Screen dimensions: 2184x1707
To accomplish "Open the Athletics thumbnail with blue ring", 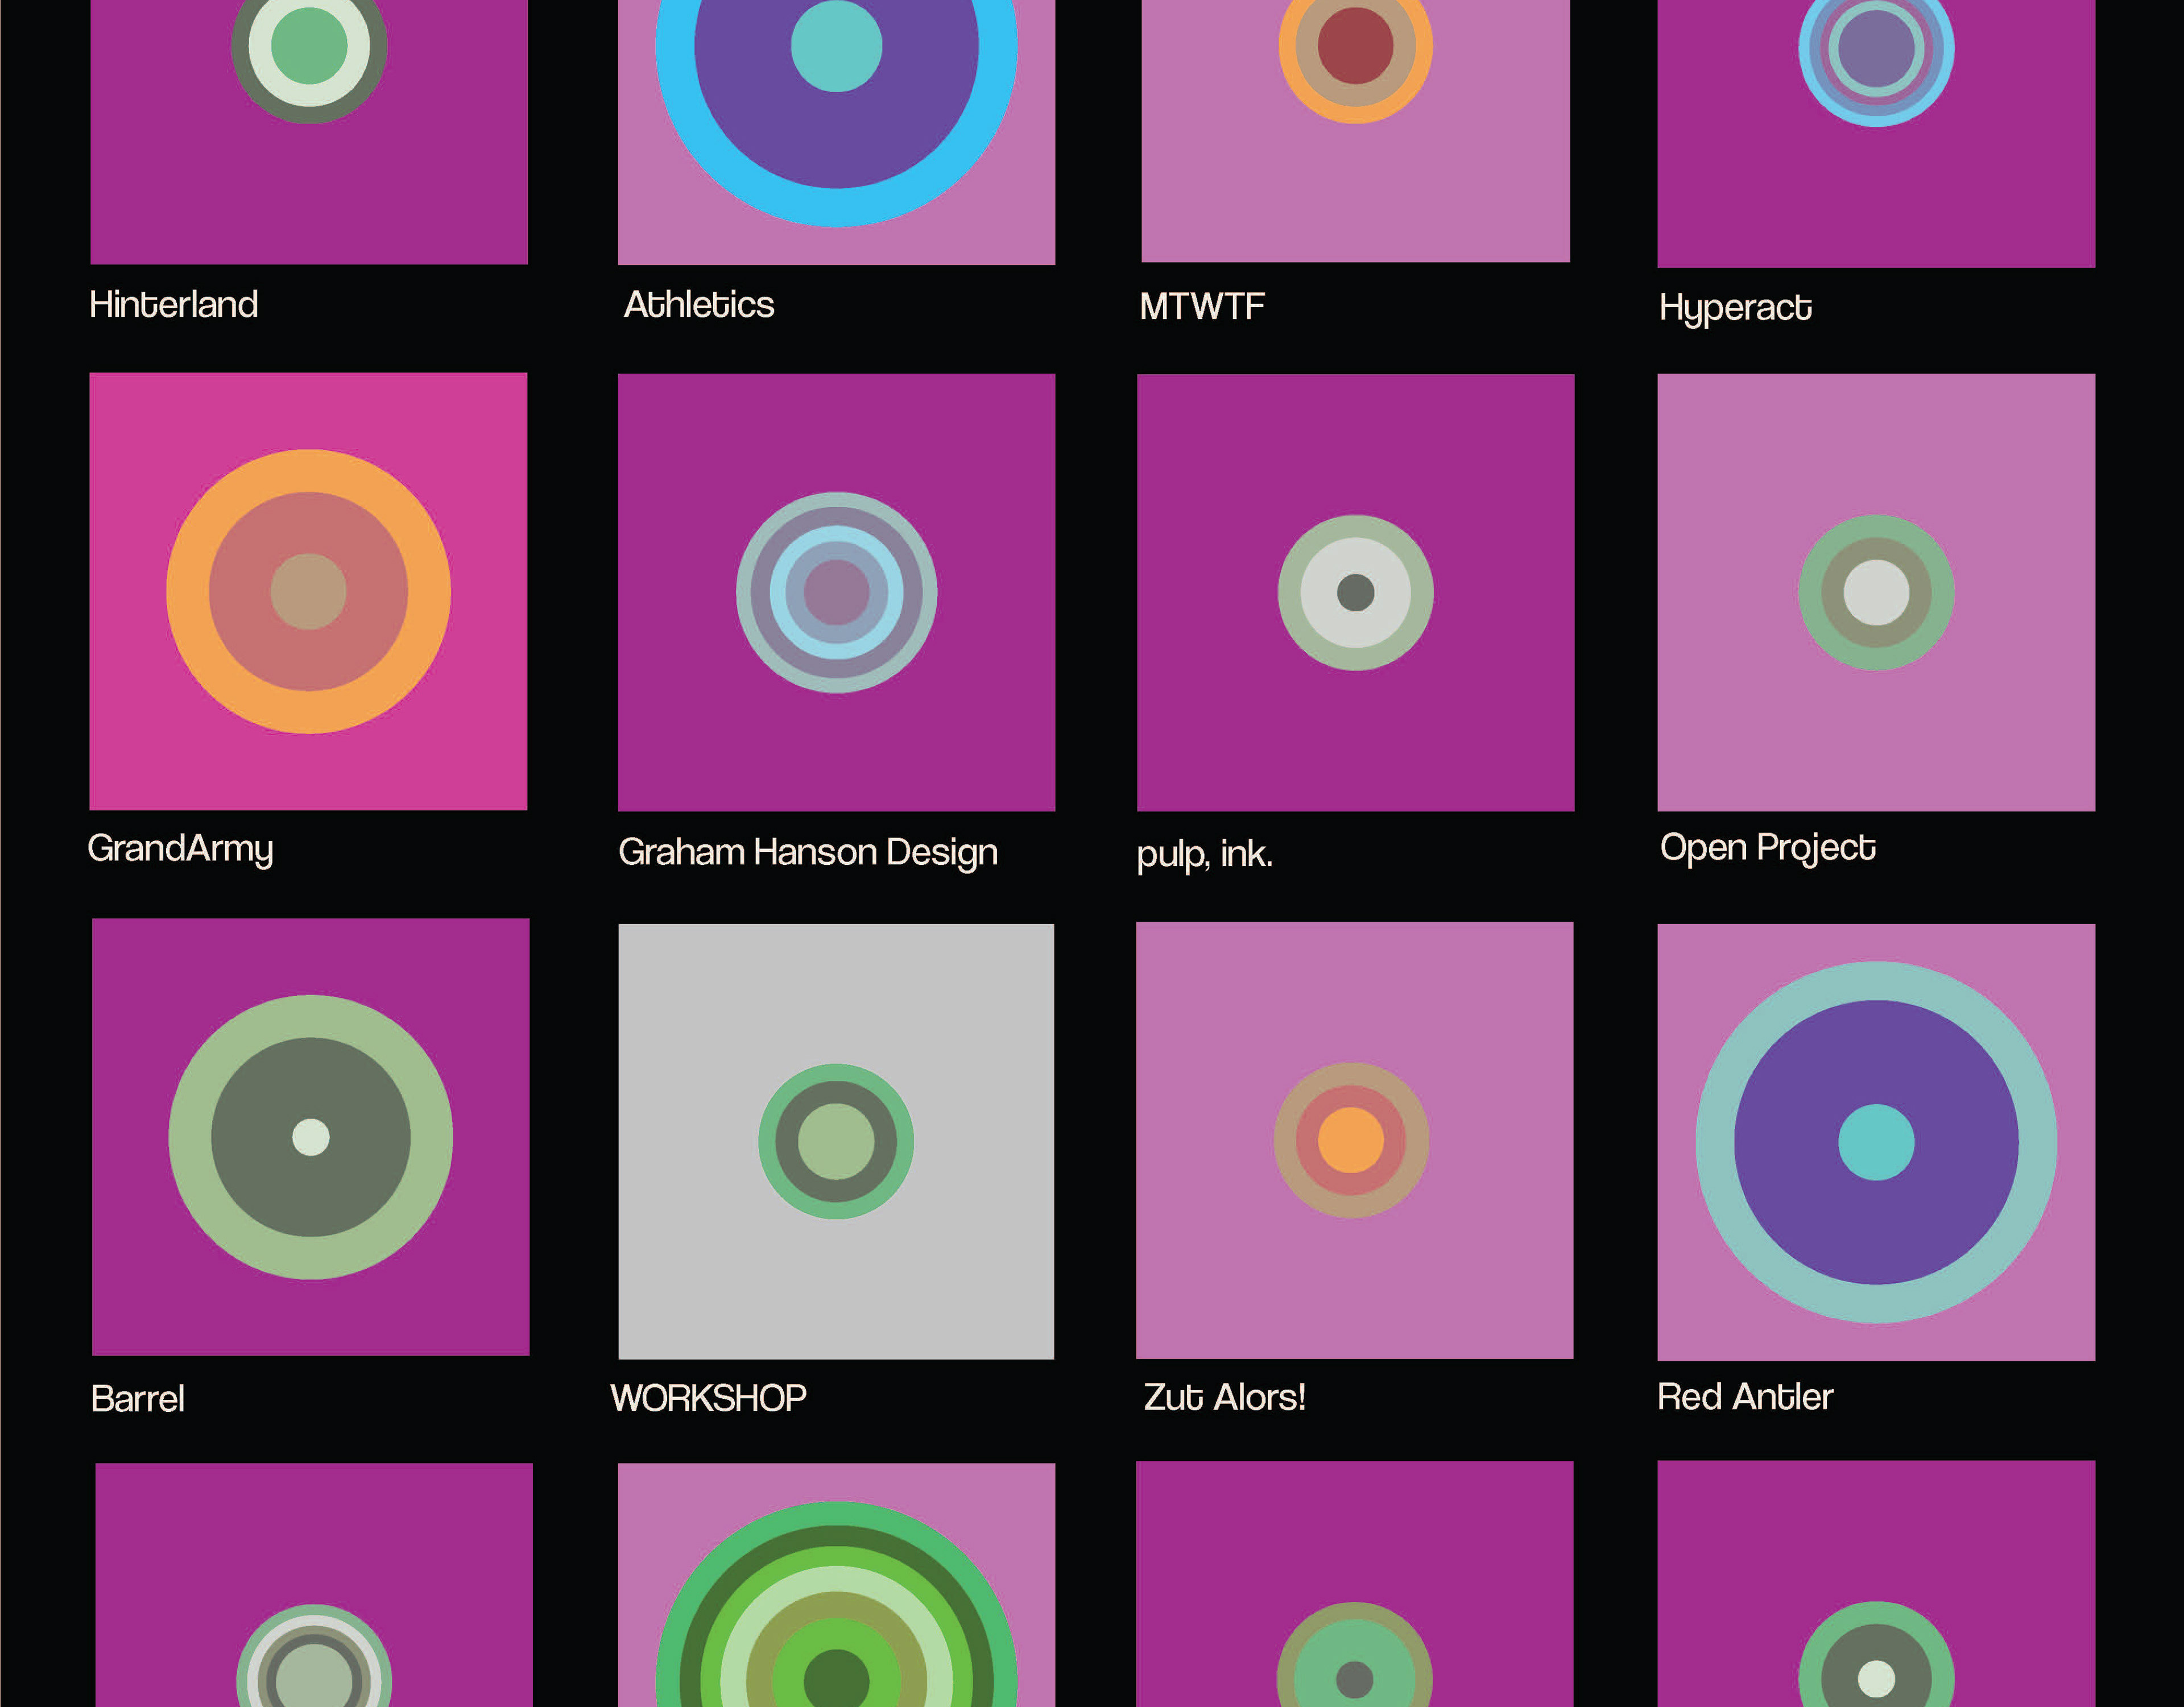I will pyautogui.click(x=836, y=132).
